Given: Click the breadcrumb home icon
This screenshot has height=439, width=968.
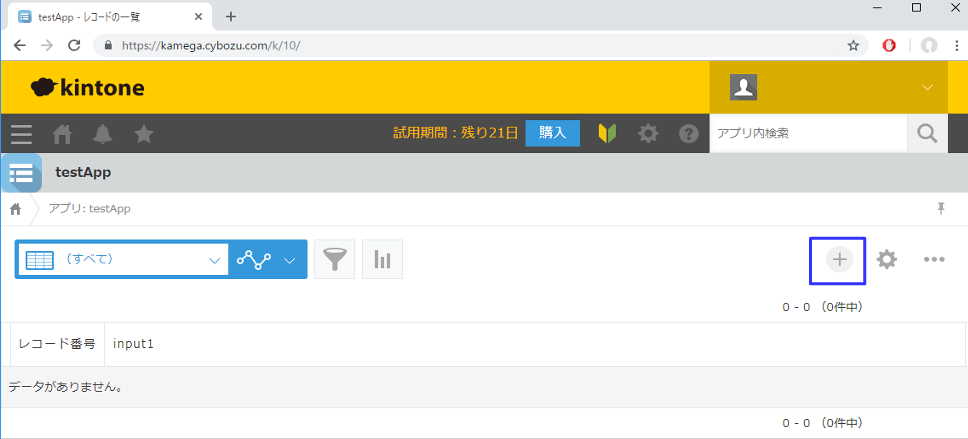Looking at the screenshot, I should tap(15, 209).
